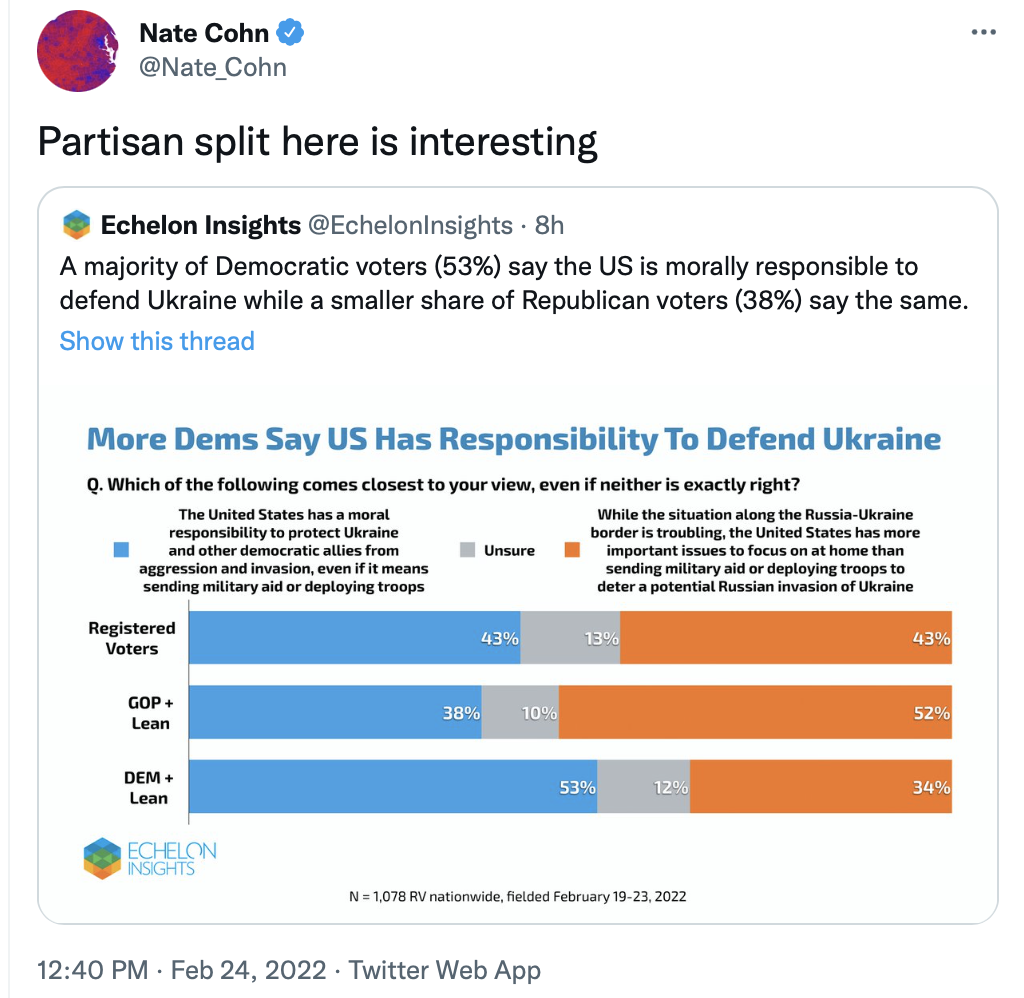This screenshot has height=998, width=1024.
Task: Click the blue legend color square
Action: tap(121, 550)
